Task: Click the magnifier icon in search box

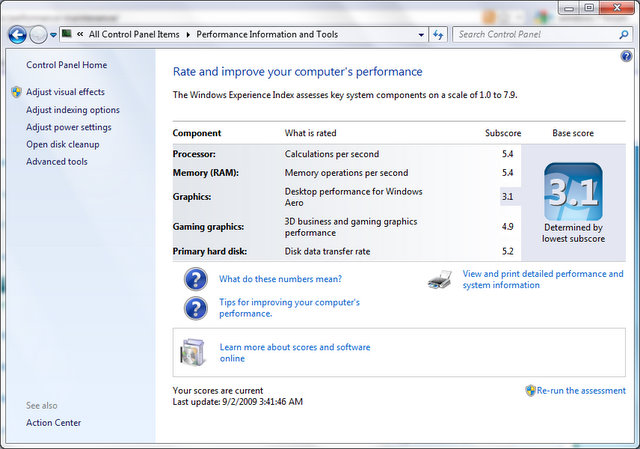Action: [623, 35]
